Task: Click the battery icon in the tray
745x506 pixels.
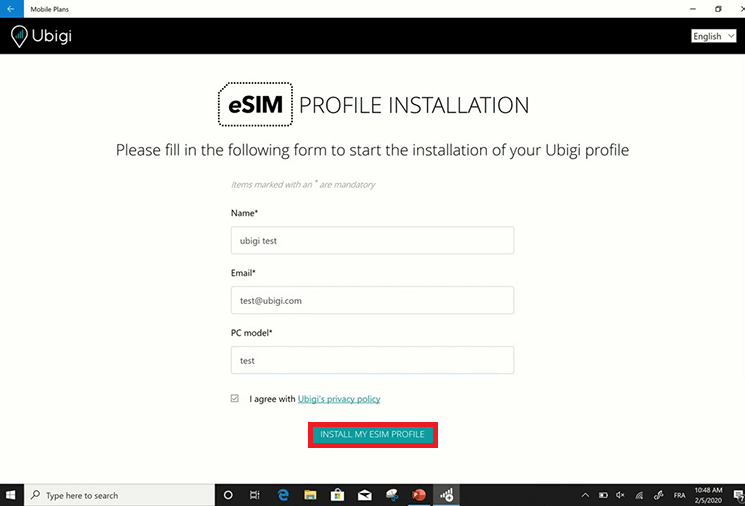Action: pyautogui.click(x=603, y=495)
